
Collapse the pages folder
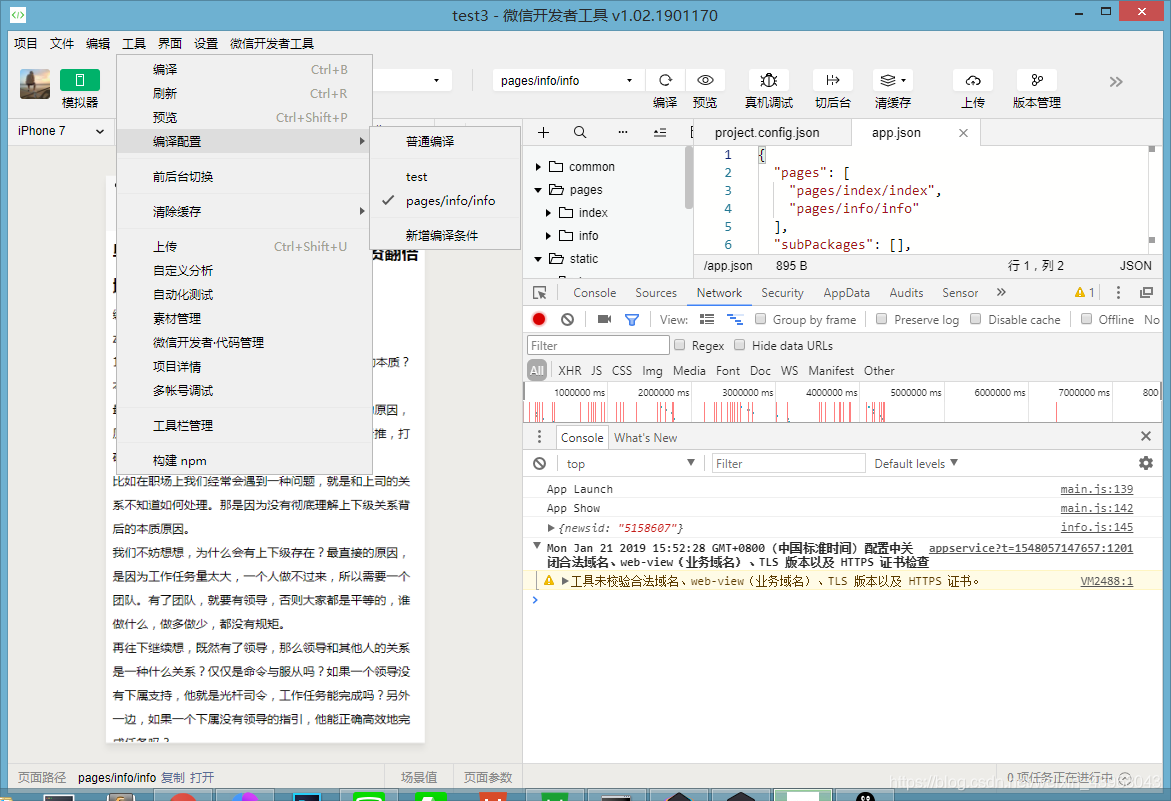(538, 190)
